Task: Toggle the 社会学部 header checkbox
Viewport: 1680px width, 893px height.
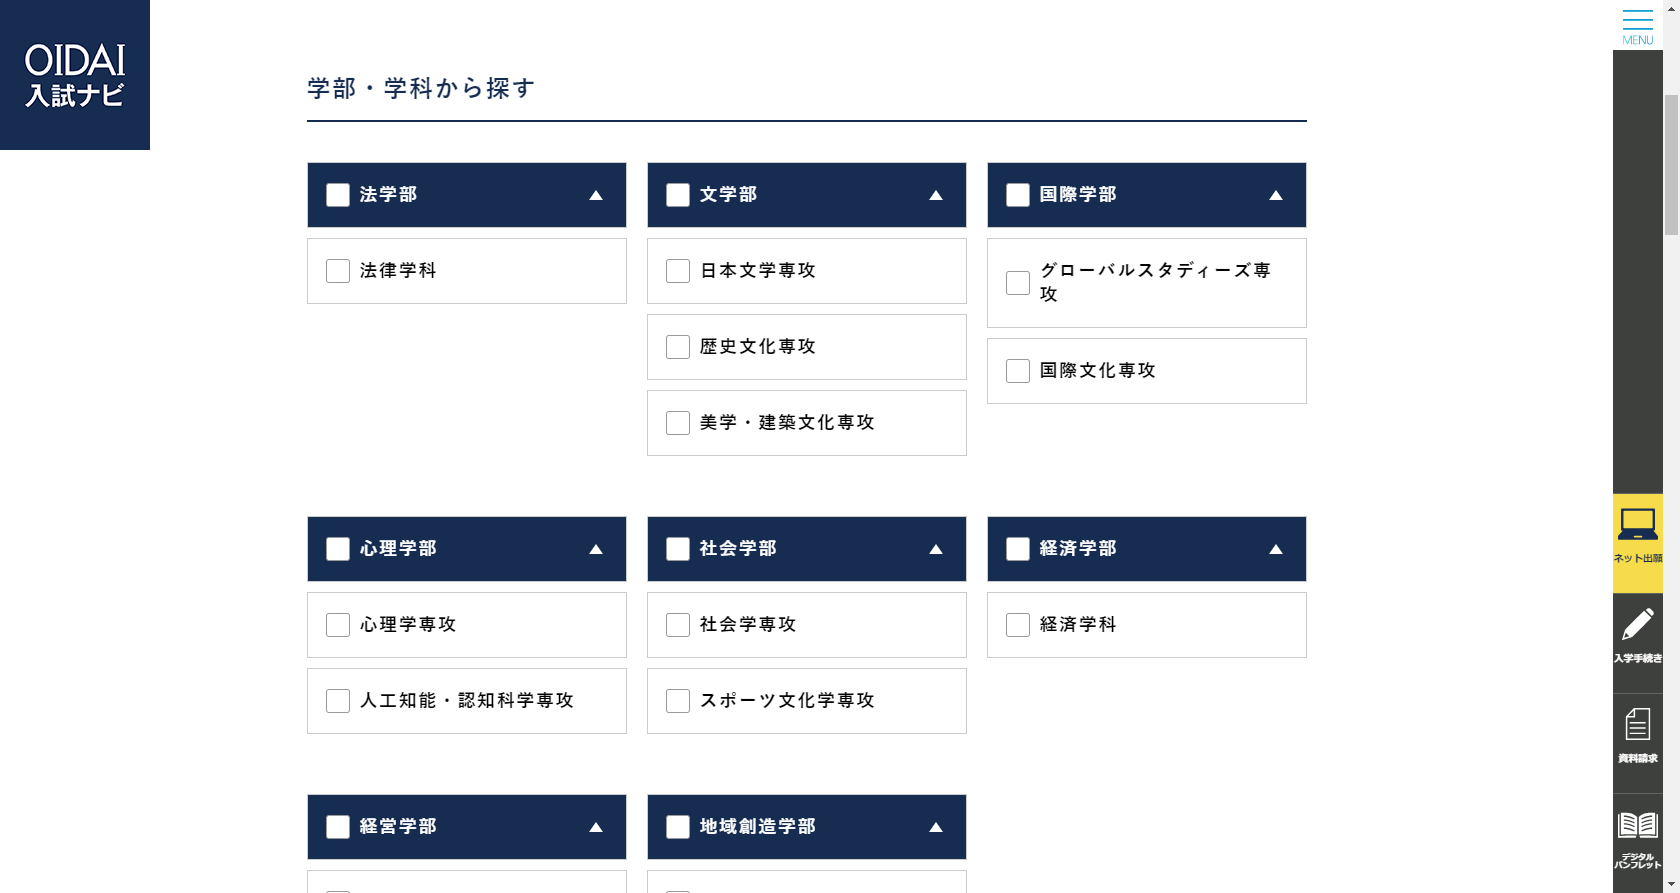Action: [678, 549]
